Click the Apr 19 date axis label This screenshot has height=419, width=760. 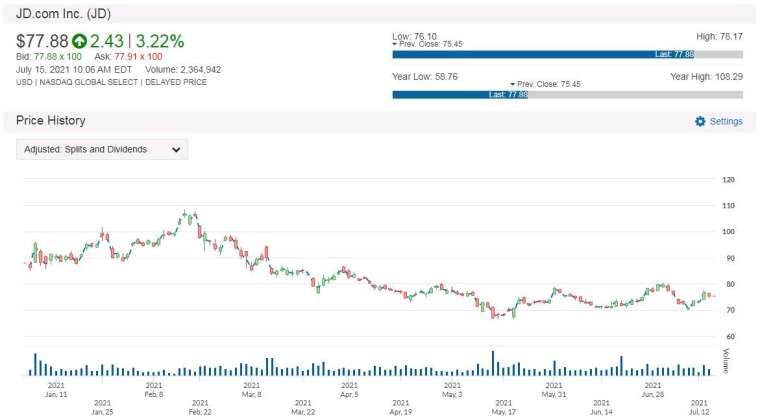[401, 407]
